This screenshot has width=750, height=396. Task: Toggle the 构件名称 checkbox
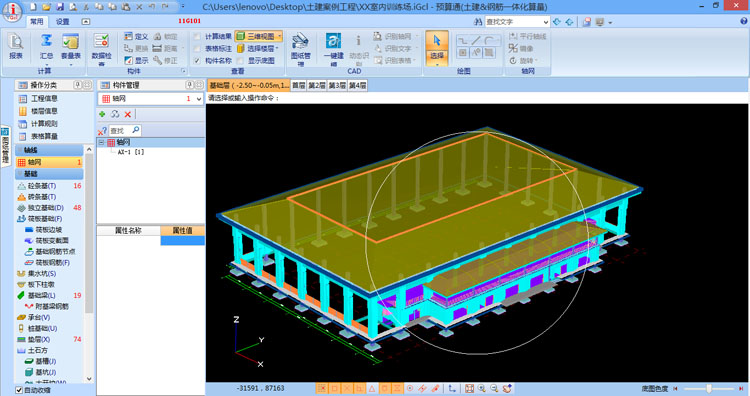point(197,61)
